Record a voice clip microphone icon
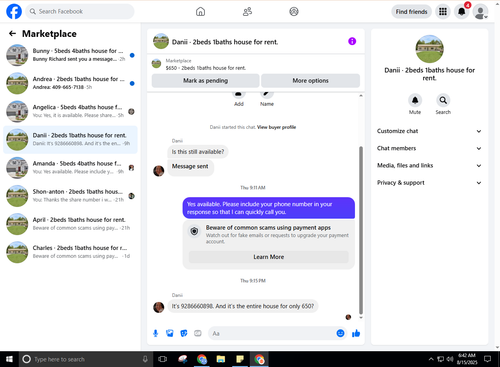500x367 pixels. [x=155, y=333]
